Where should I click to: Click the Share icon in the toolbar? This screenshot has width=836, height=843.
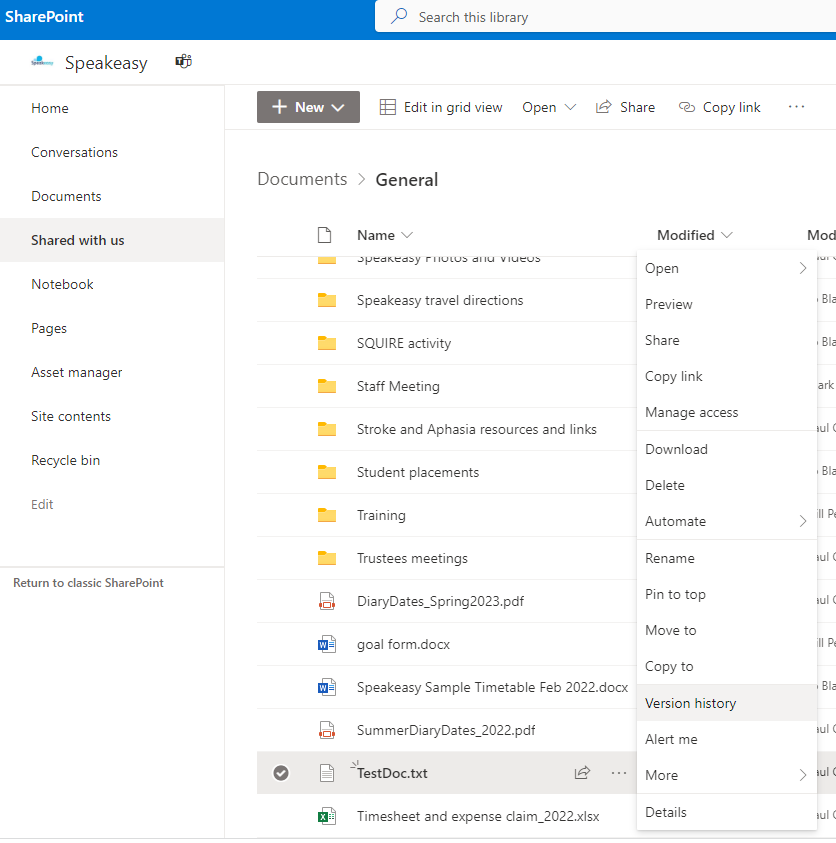[x=604, y=107]
